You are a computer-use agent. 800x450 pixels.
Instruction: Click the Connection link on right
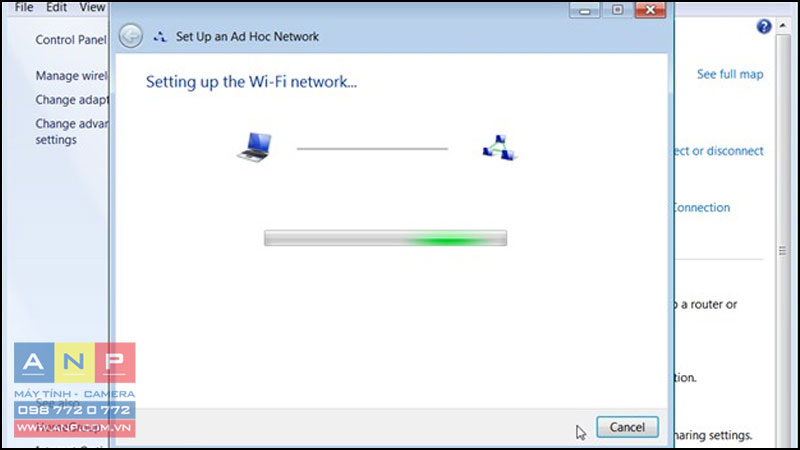tap(702, 208)
